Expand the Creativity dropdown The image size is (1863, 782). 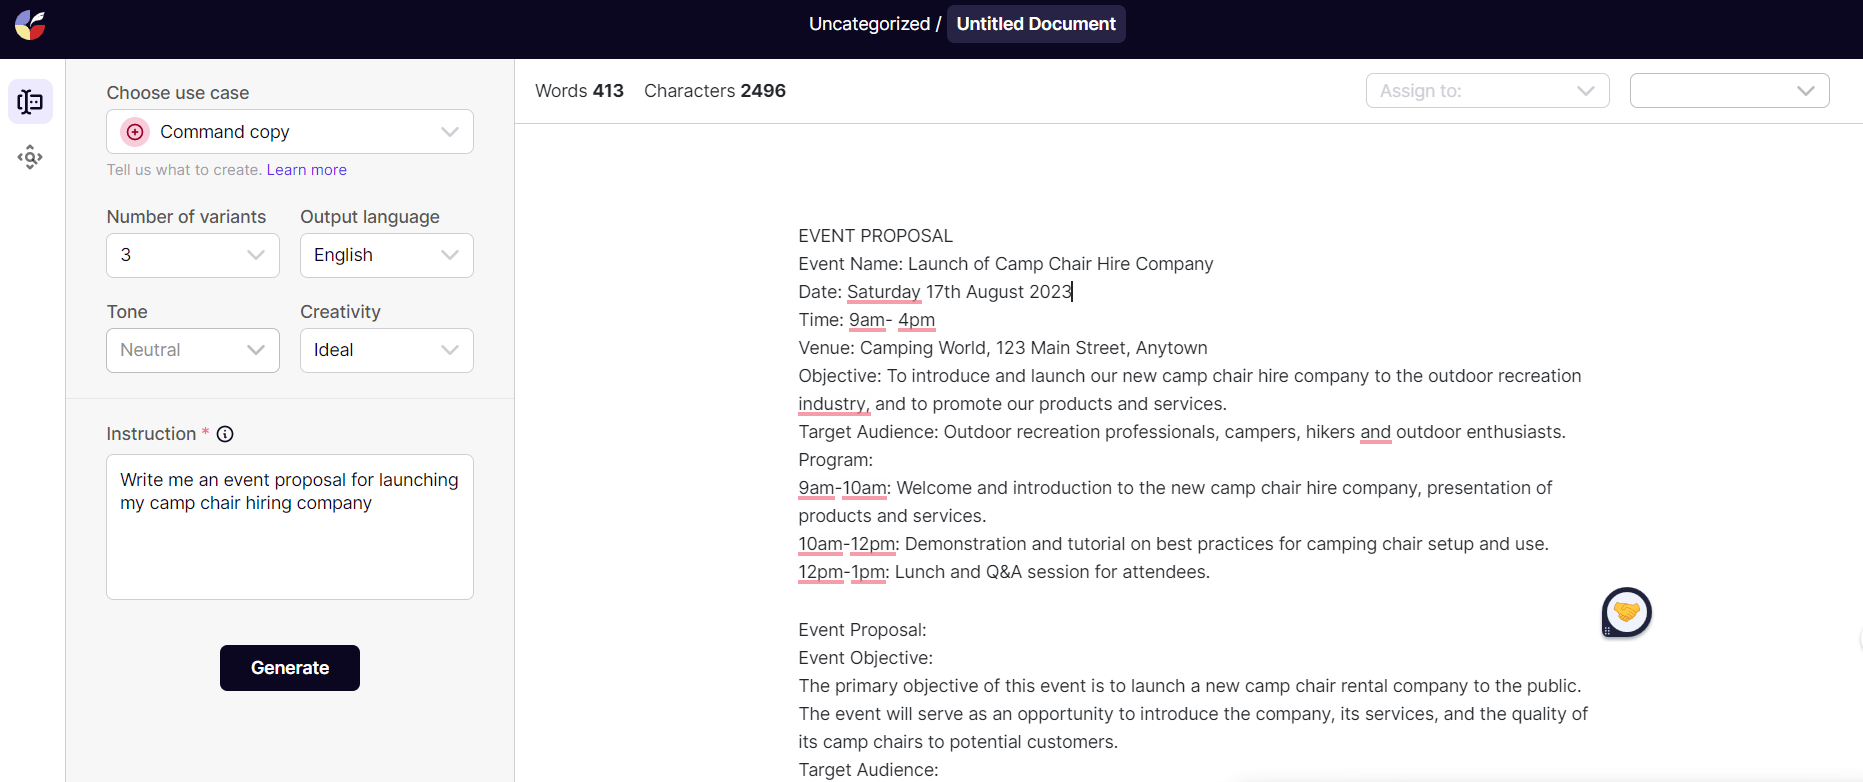tap(386, 350)
